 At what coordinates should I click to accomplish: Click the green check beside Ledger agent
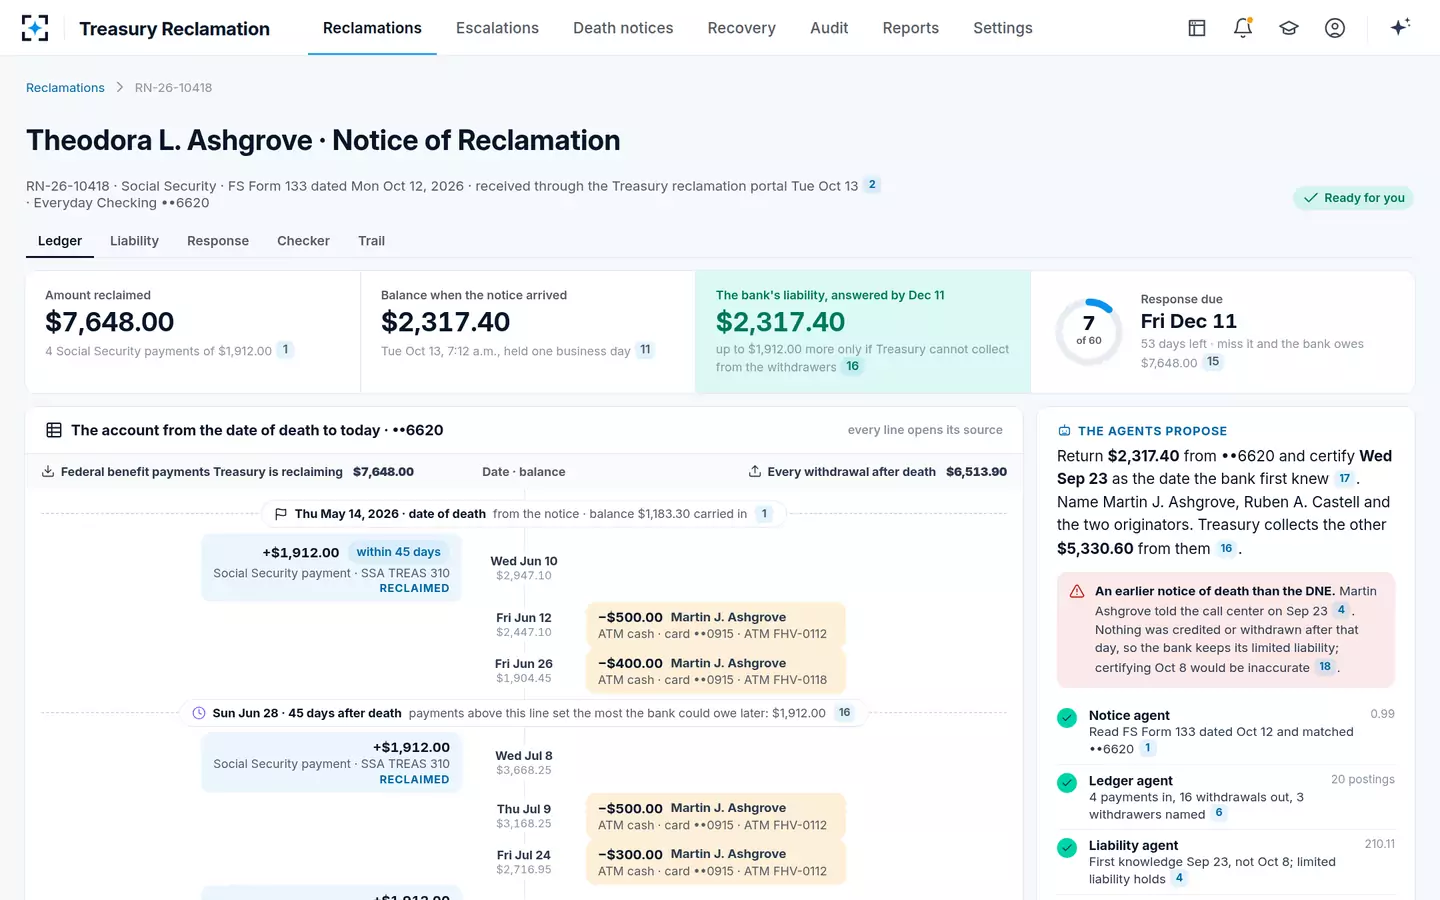click(1067, 782)
